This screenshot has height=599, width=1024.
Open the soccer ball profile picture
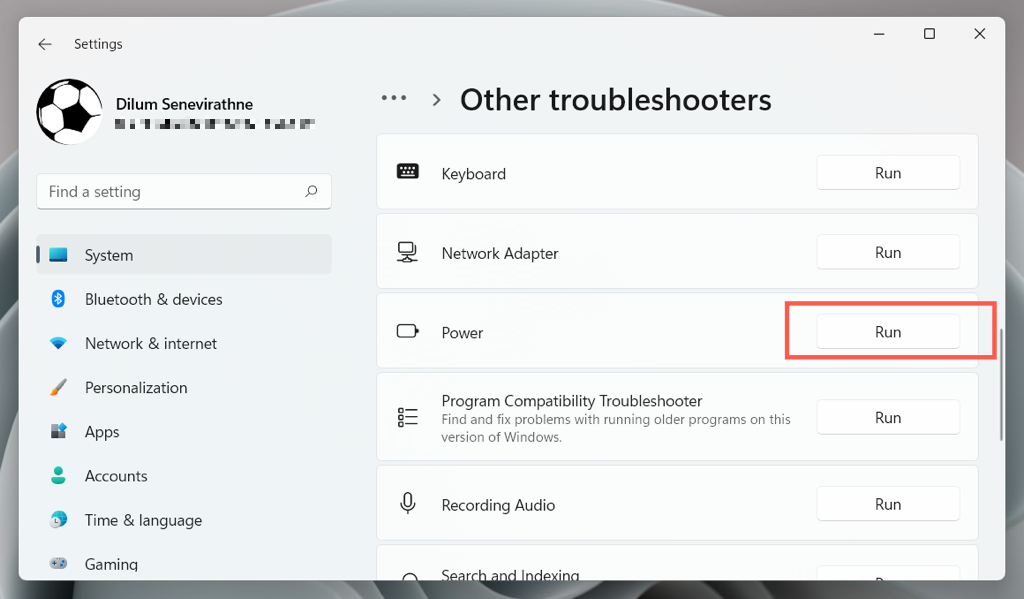[69, 112]
